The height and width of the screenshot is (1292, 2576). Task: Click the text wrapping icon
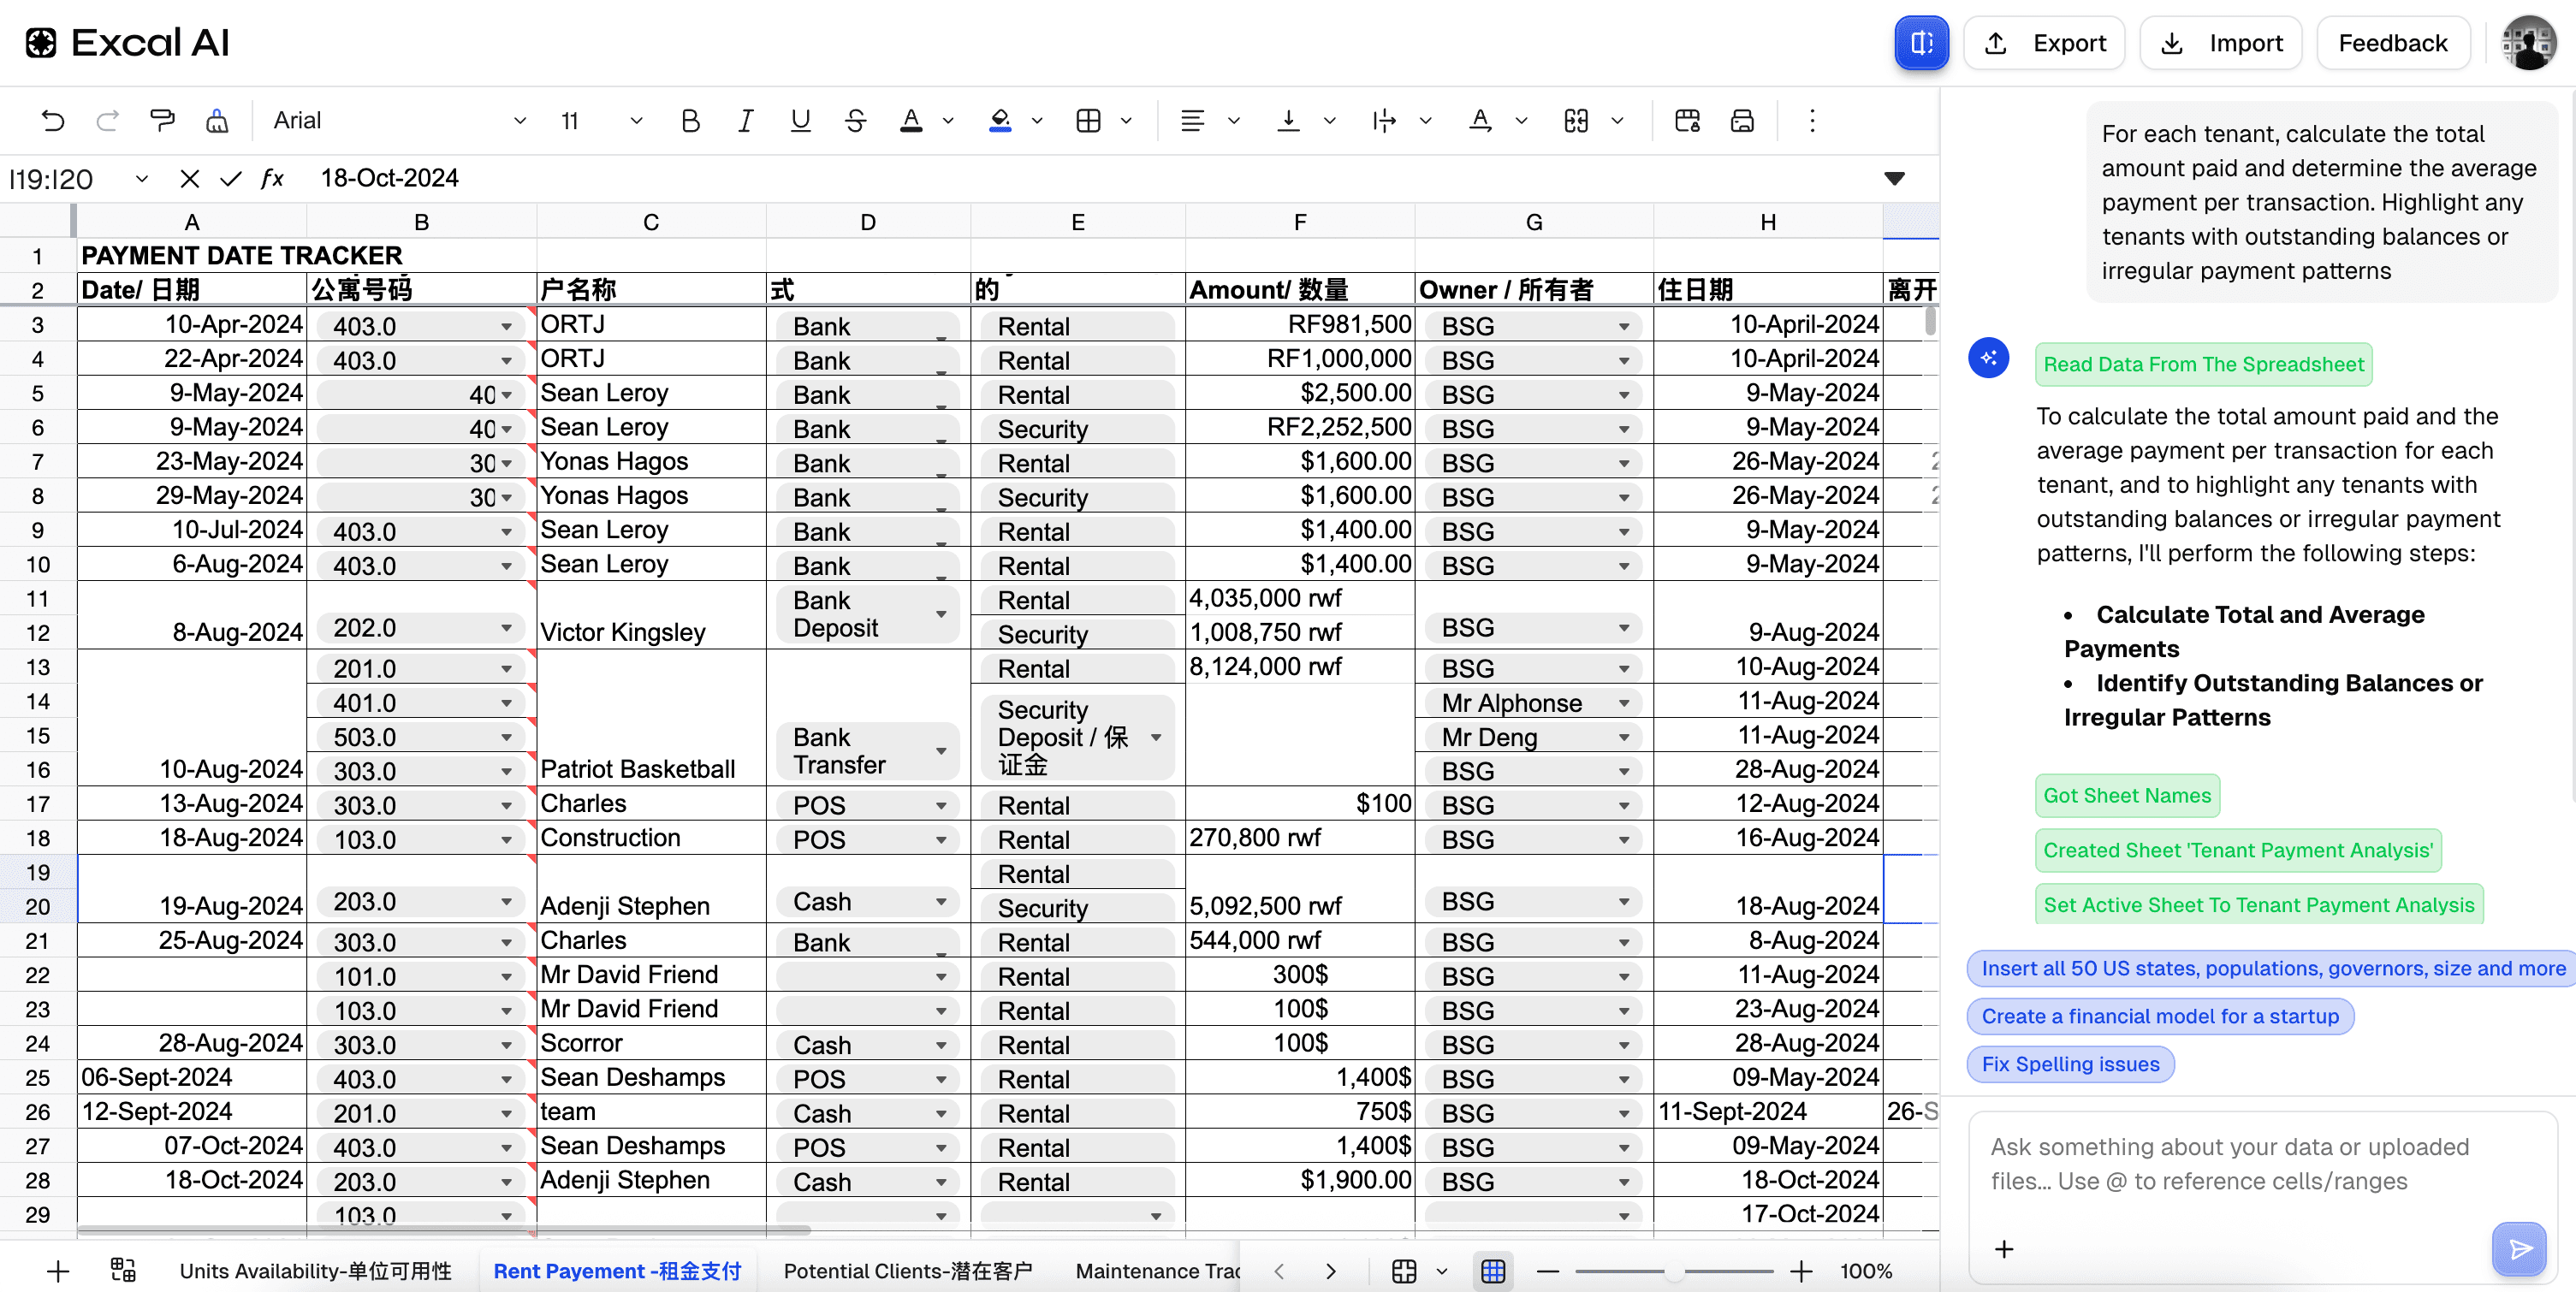[1384, 121]
